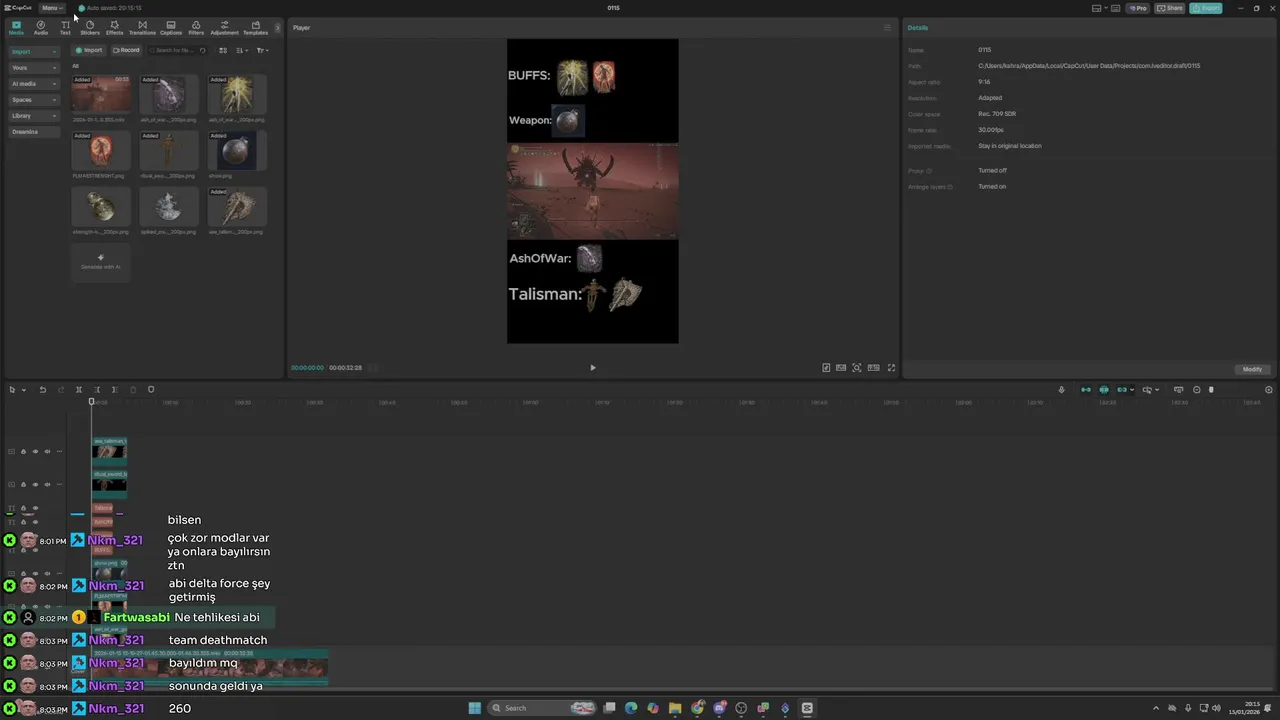Toggle clip linkage button
Viewport: 1280px width, 720px height.
(x=1122, y=390)
